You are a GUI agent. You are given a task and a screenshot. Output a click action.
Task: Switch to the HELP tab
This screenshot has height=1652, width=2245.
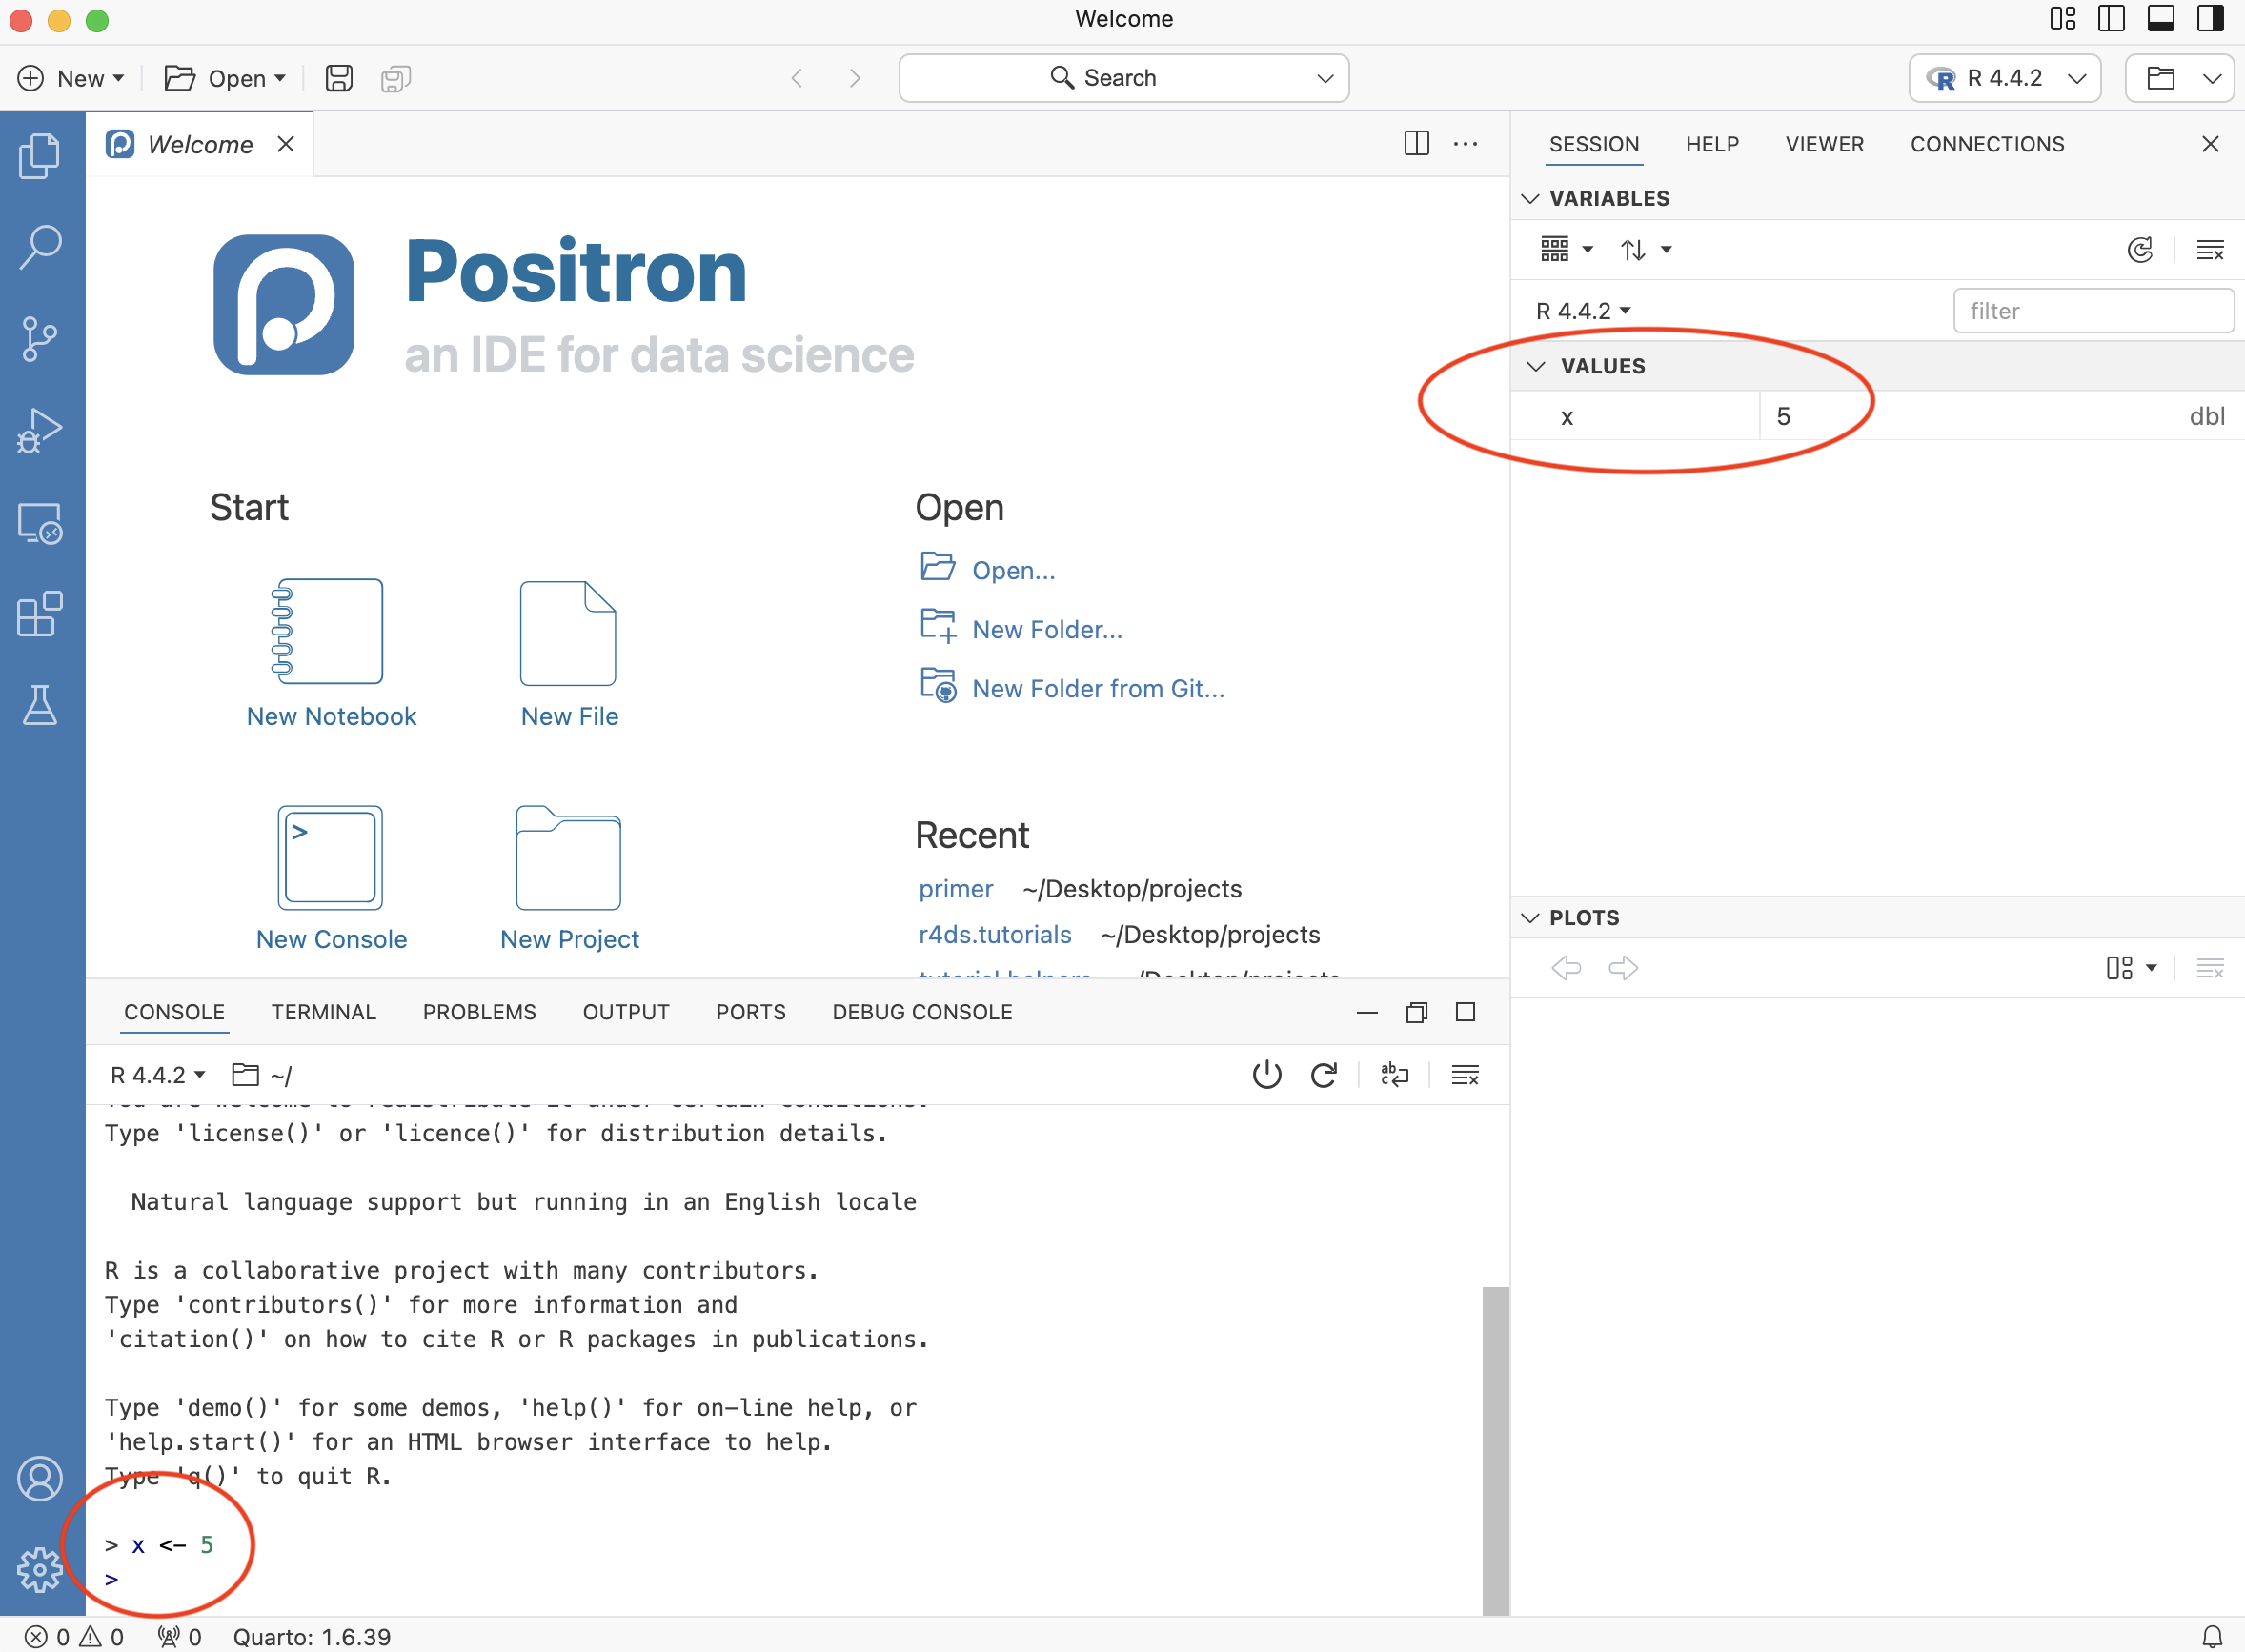[x=1712, y=144]
